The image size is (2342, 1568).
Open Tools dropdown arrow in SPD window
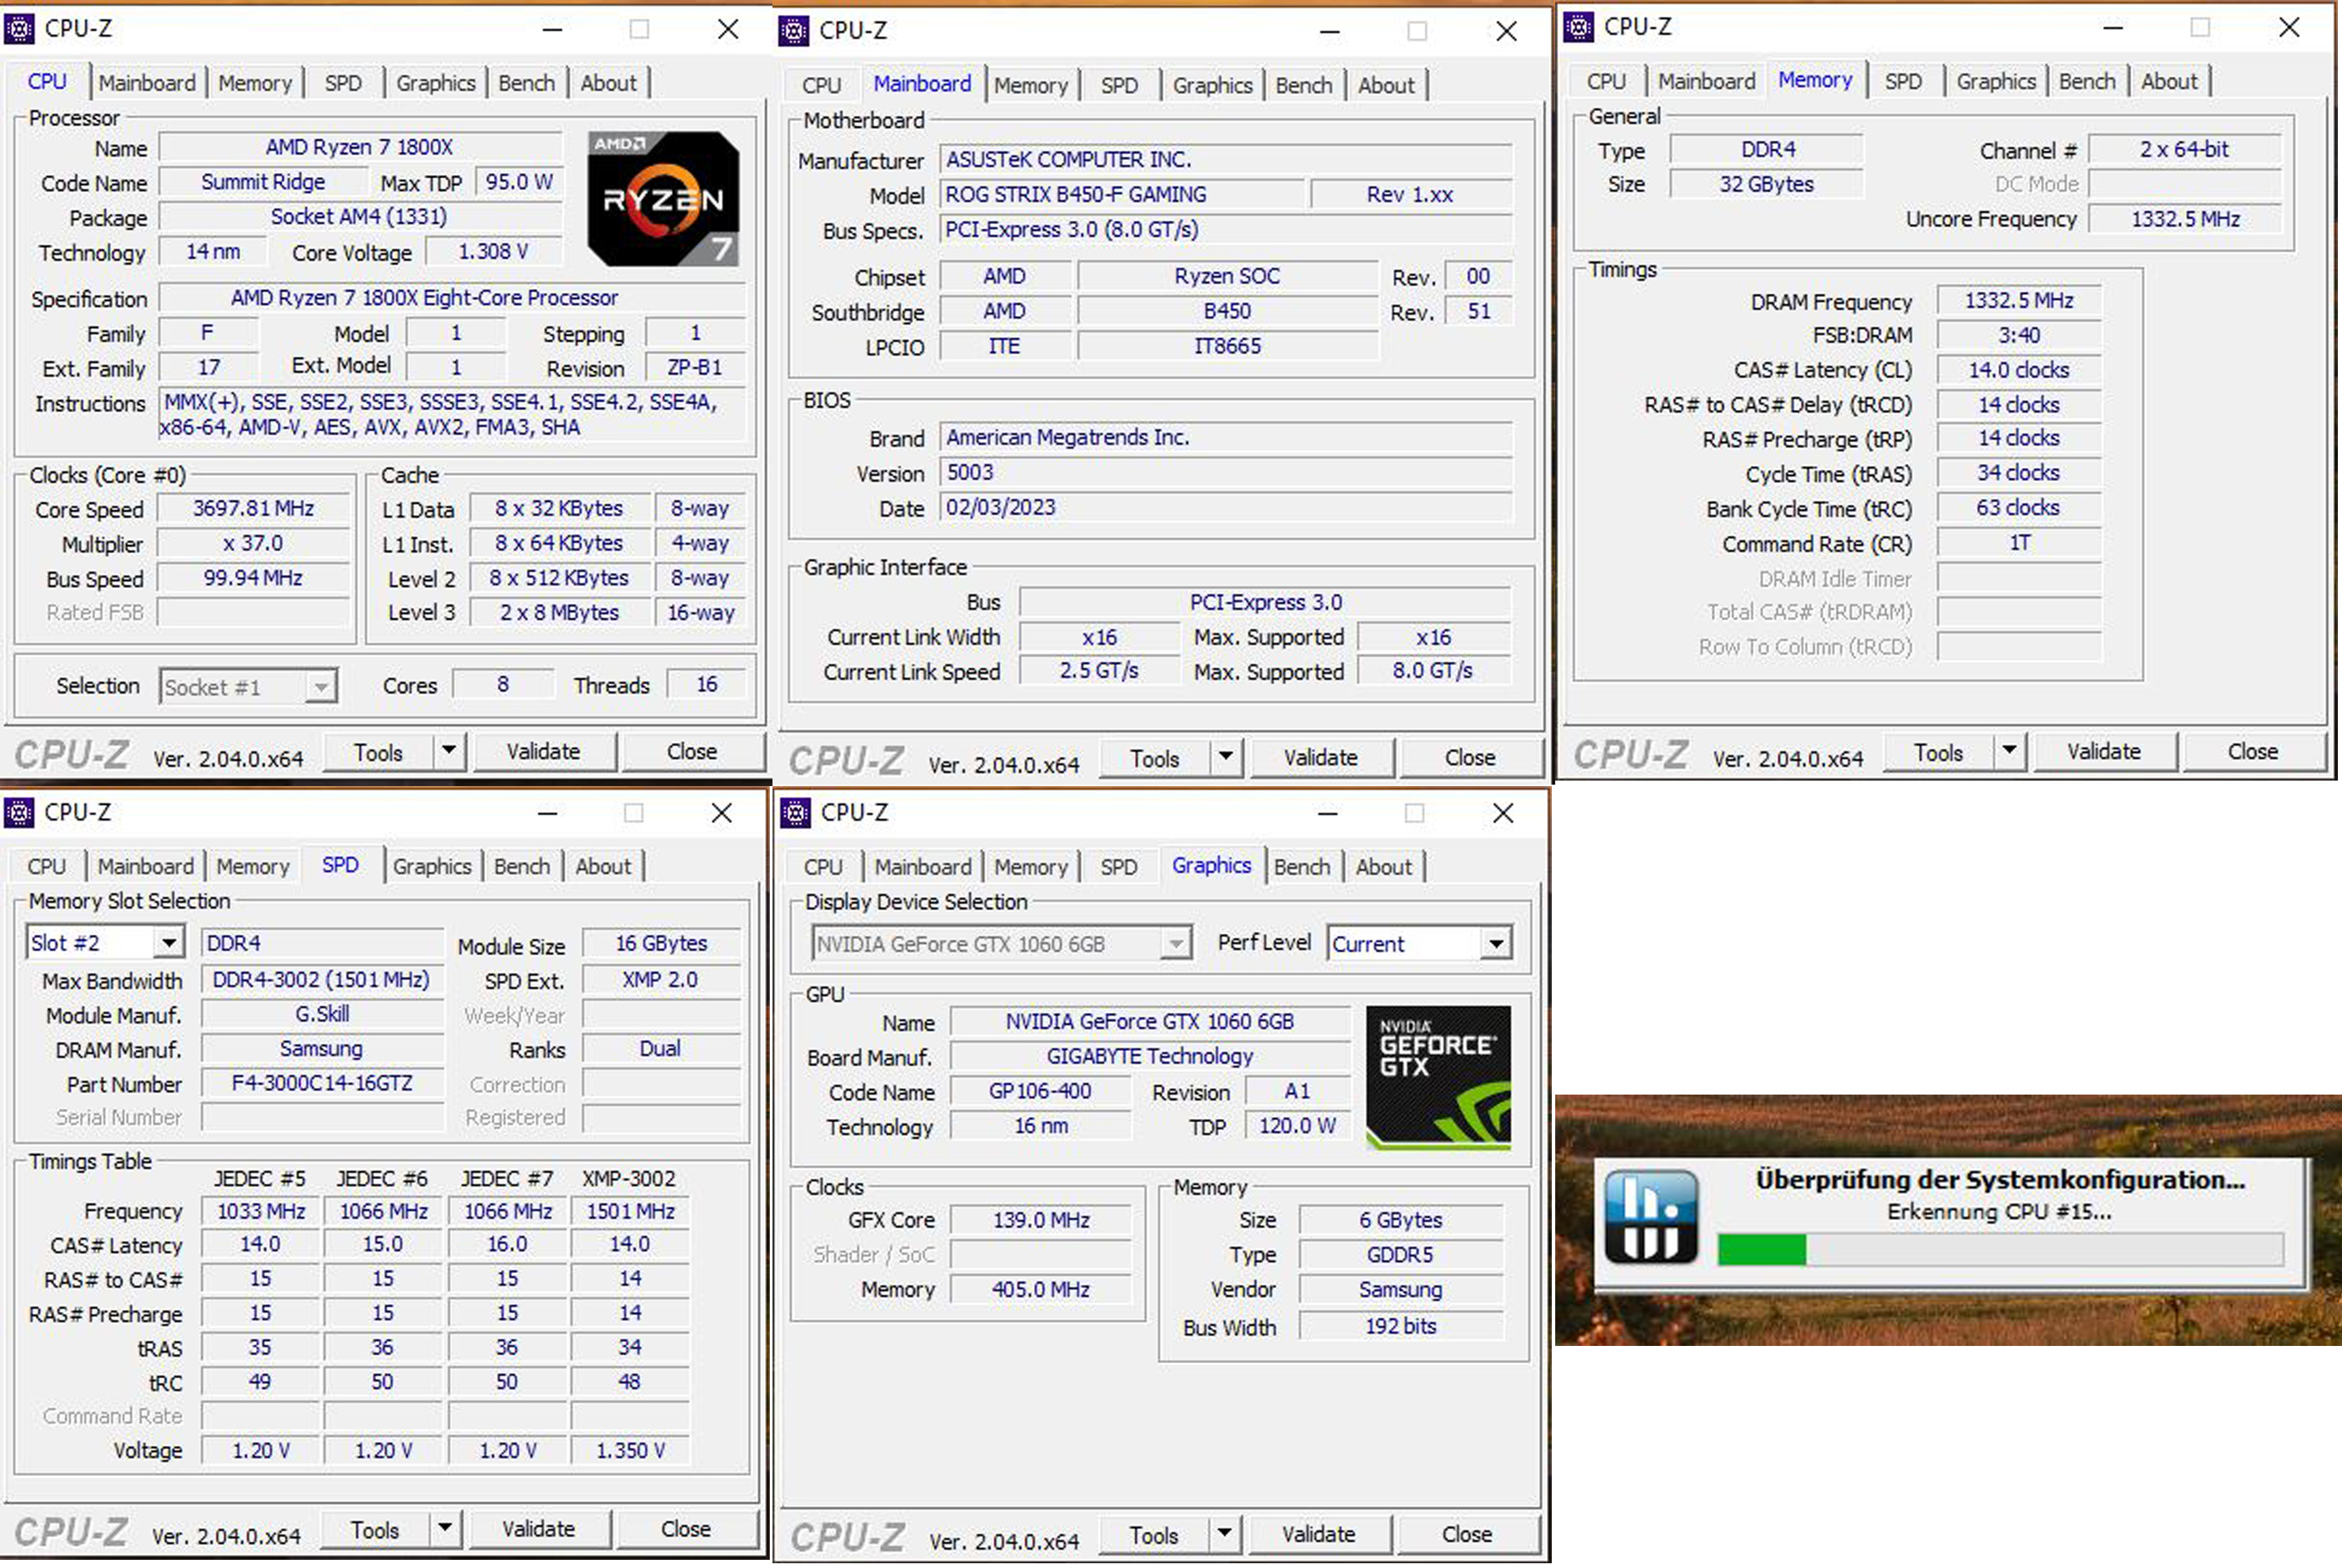tap(445, 1528)
